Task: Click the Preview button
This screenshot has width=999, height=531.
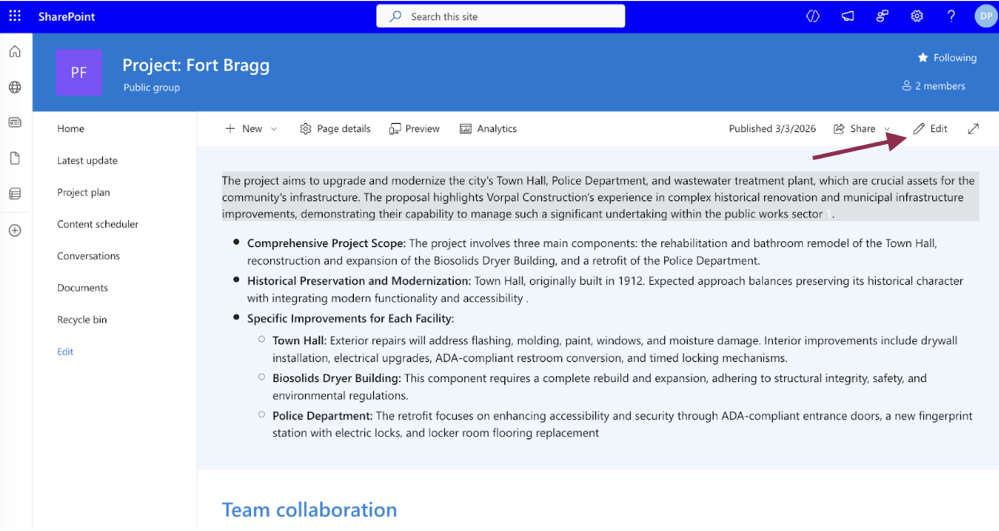Action: point(414,128)
